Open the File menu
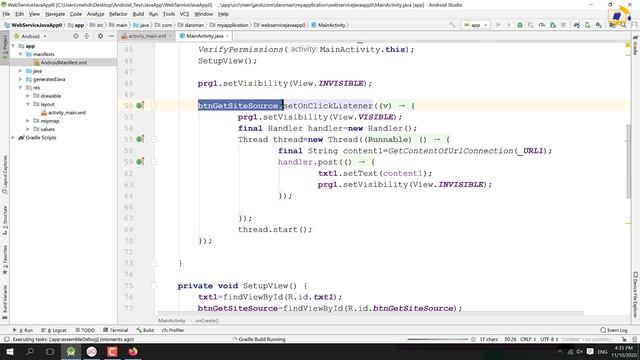Screen dimensions: 640x360 tap(6, 14)
